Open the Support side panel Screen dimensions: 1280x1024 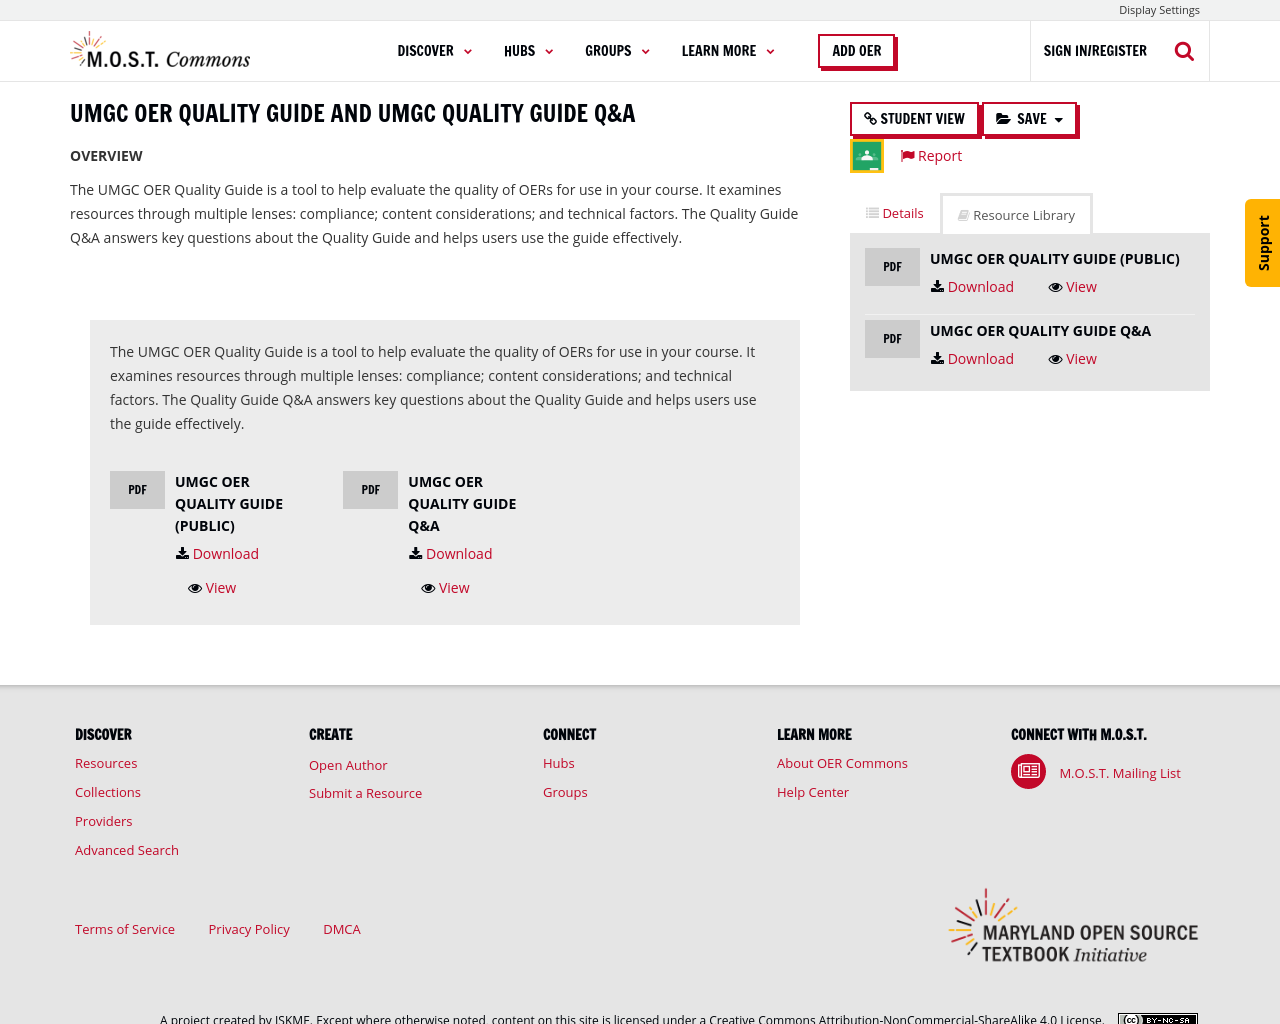click(1262, 243)
